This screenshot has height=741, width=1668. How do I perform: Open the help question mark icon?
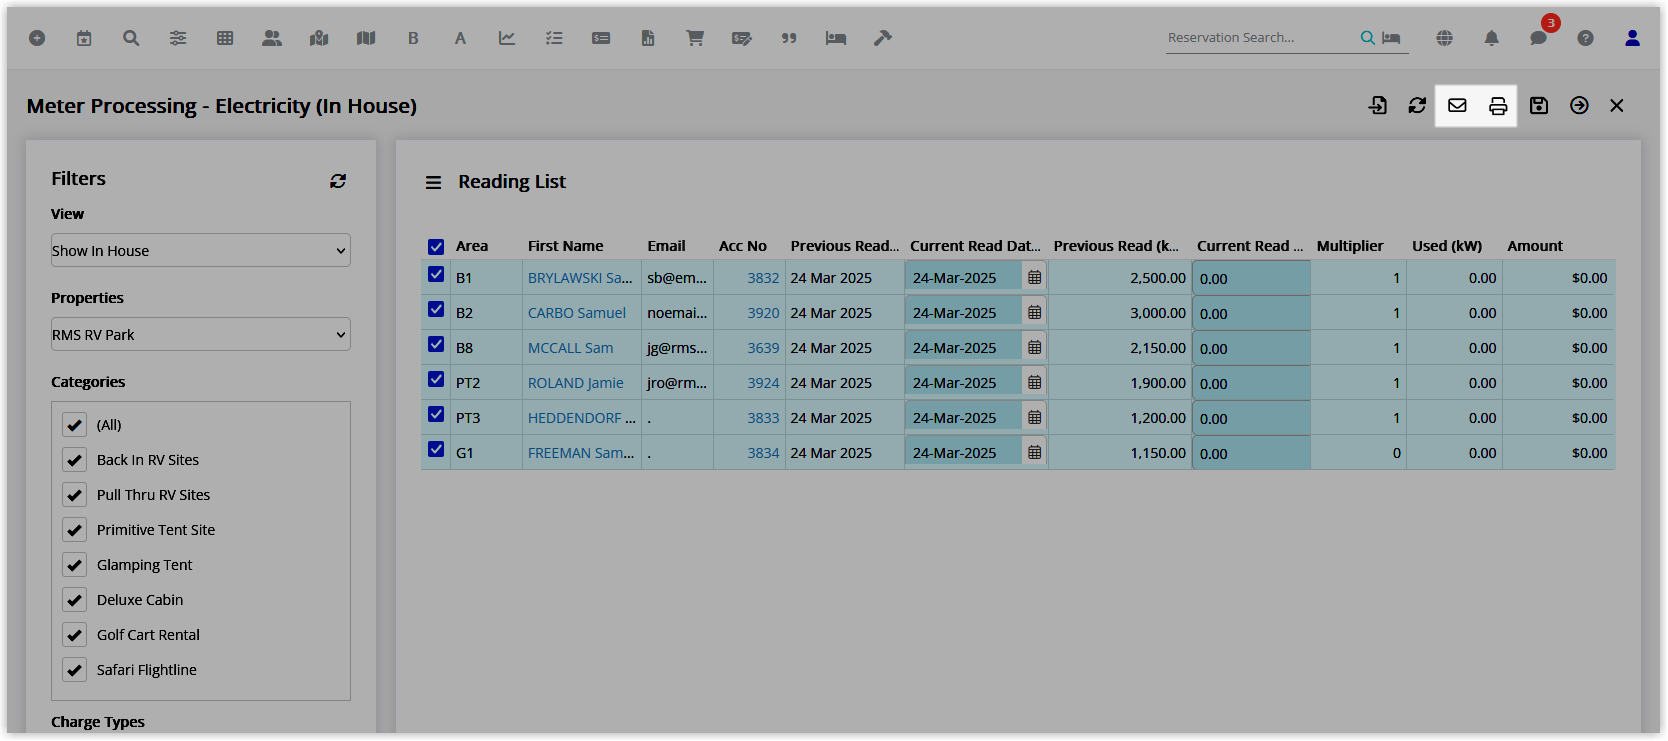coord(1586,38)
